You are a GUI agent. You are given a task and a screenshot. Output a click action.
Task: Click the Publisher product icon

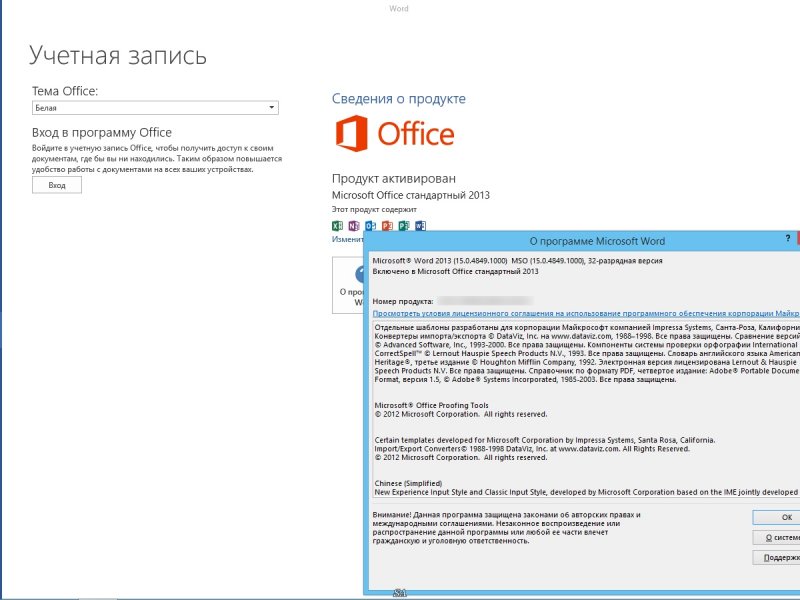click(404, 226)
